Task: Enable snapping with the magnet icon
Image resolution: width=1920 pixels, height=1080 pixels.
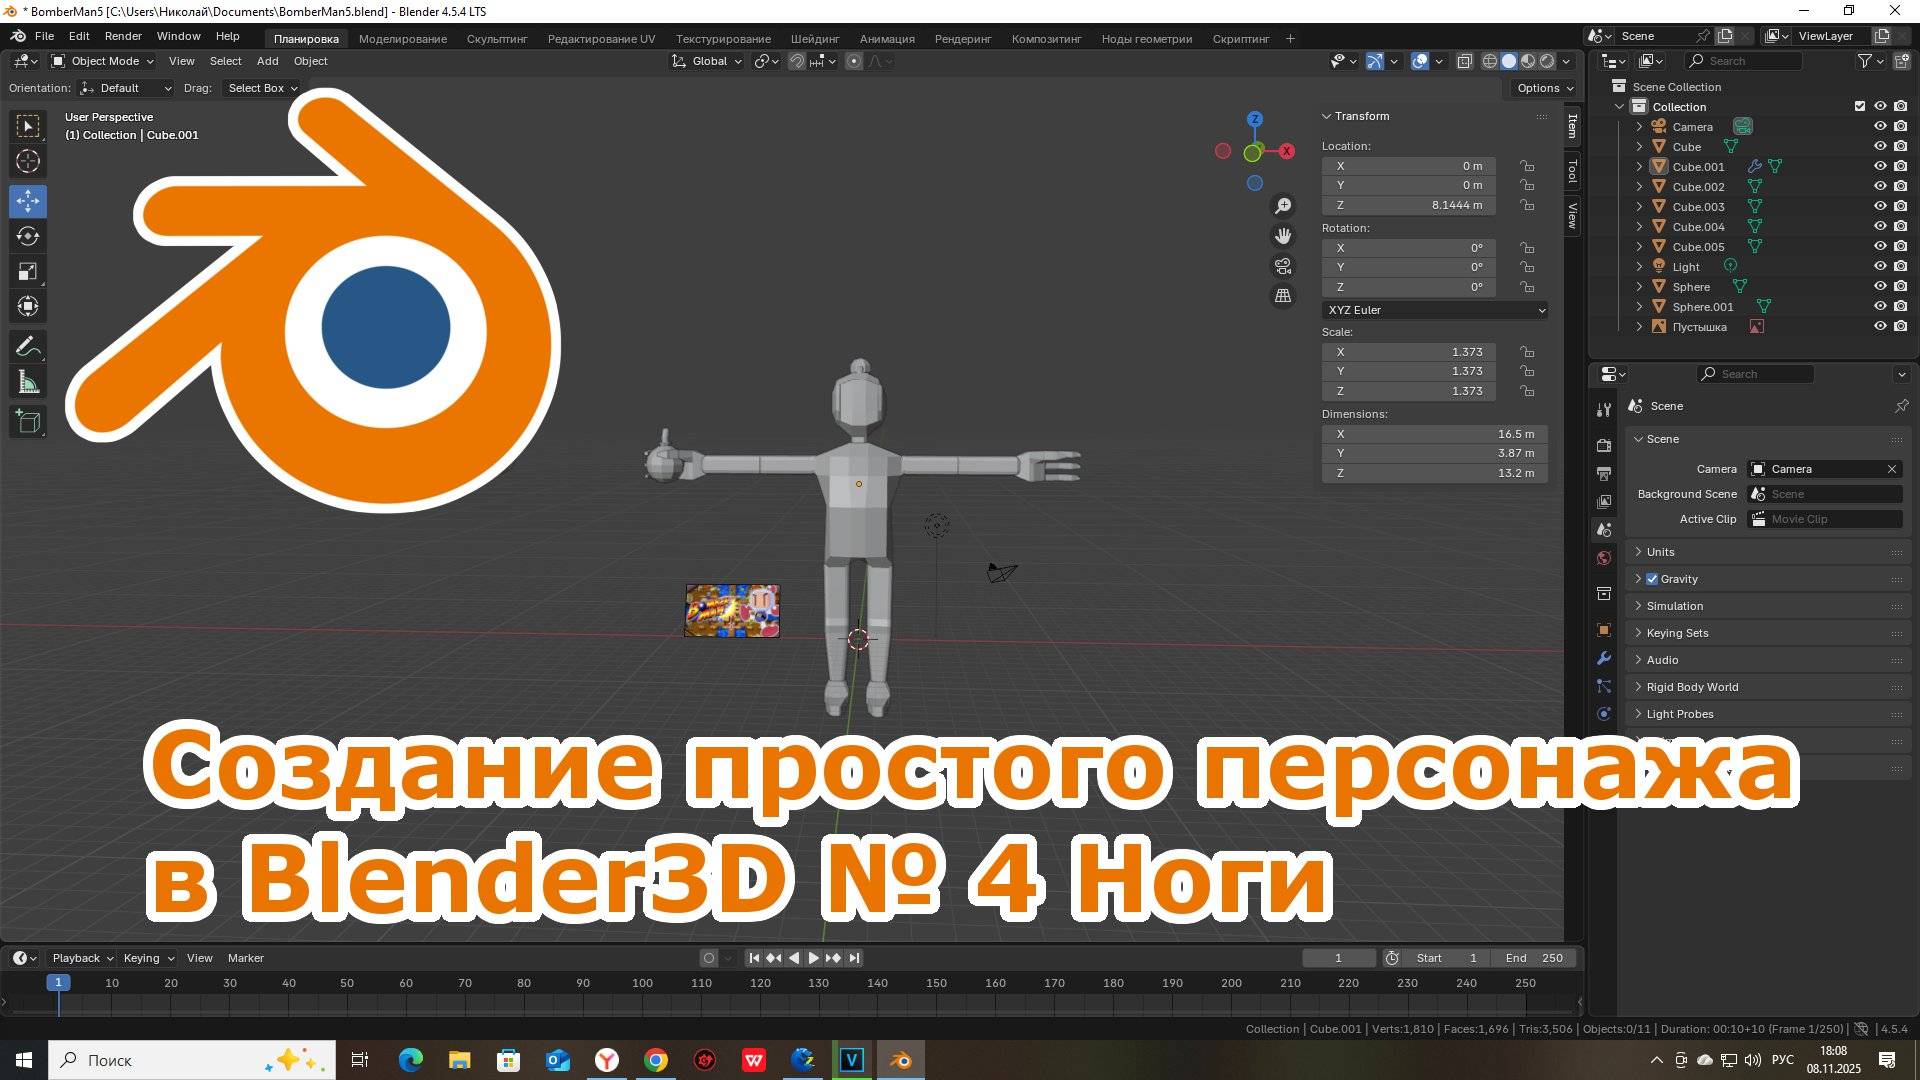Action: [x=797, y=61]
